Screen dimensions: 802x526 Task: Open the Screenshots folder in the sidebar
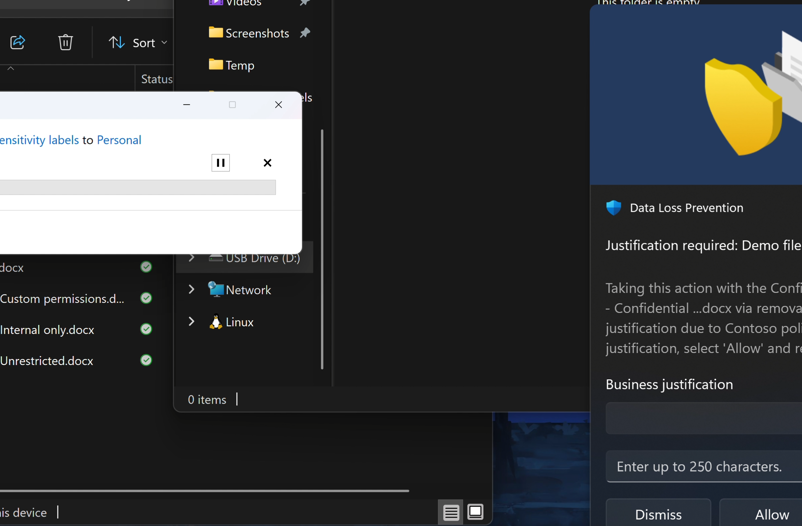256,33
